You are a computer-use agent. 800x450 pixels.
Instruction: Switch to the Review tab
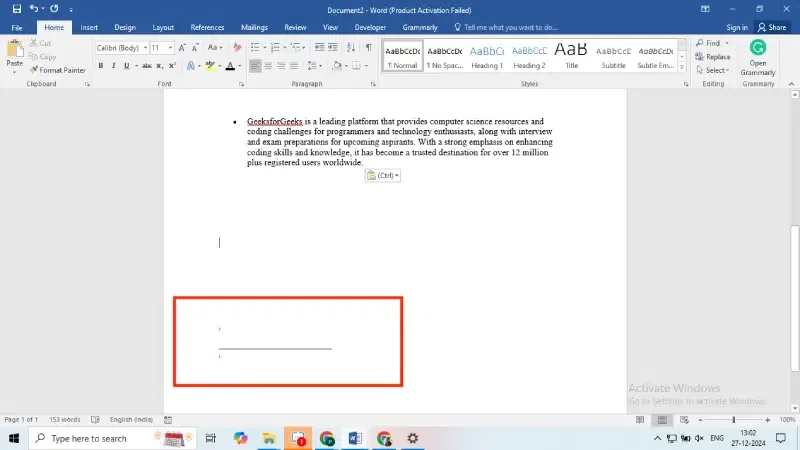tap(295, 27)
